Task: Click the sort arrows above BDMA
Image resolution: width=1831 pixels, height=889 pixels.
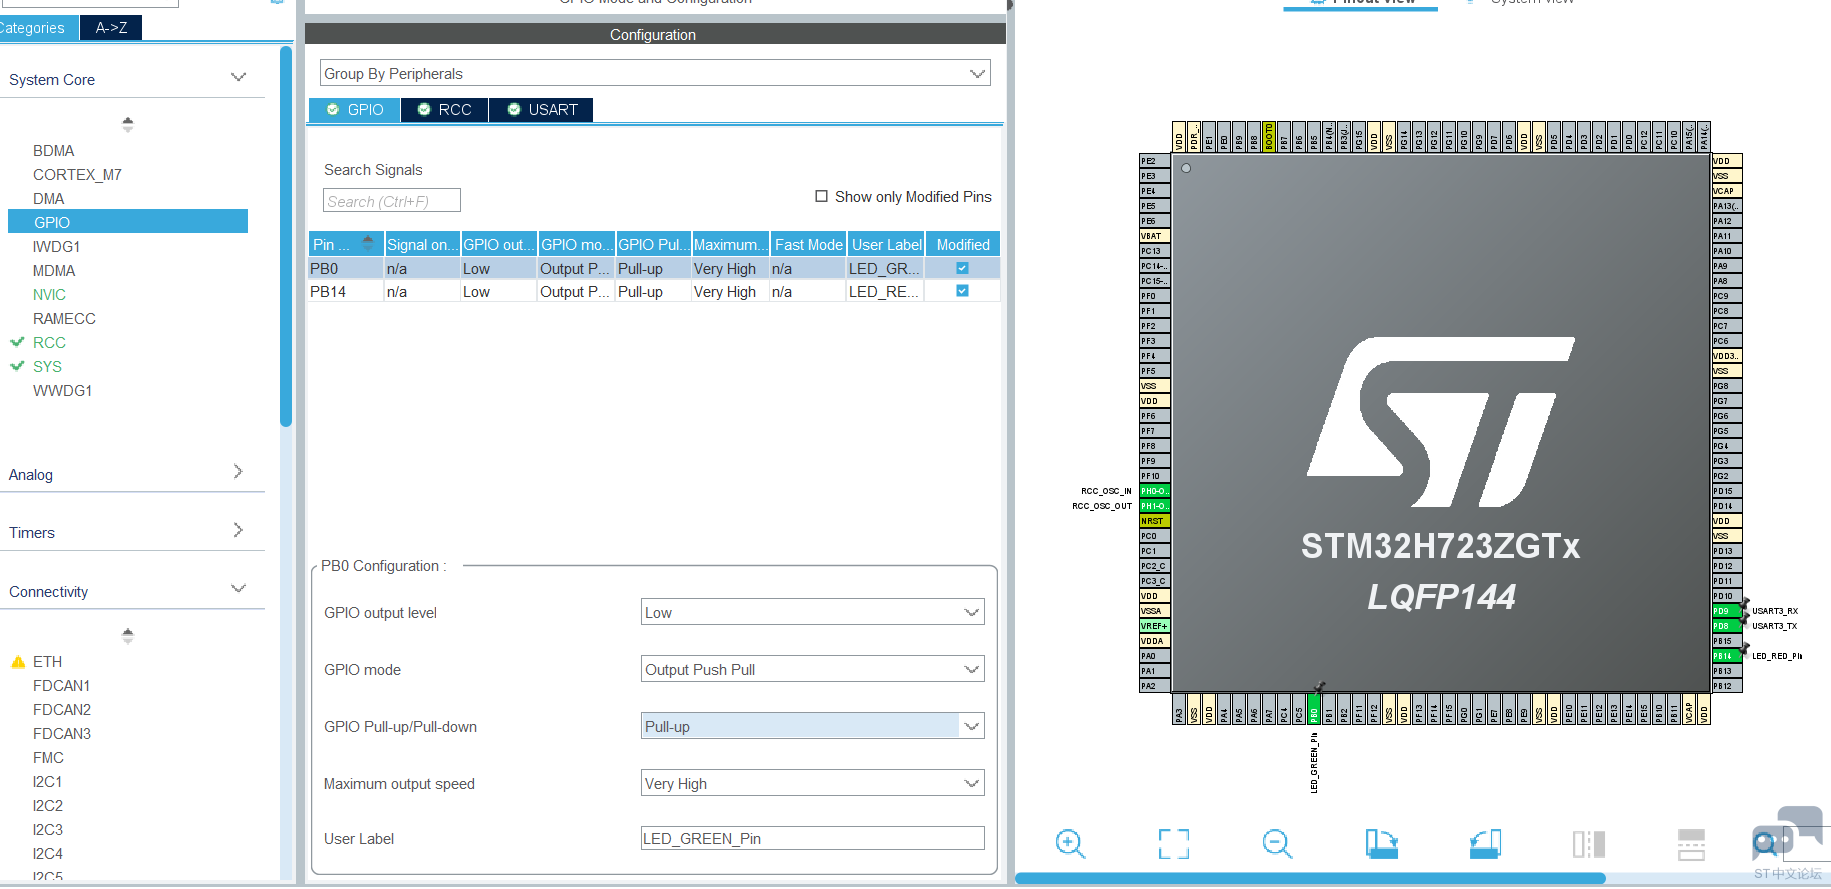Action: click(x=127, y=124)
